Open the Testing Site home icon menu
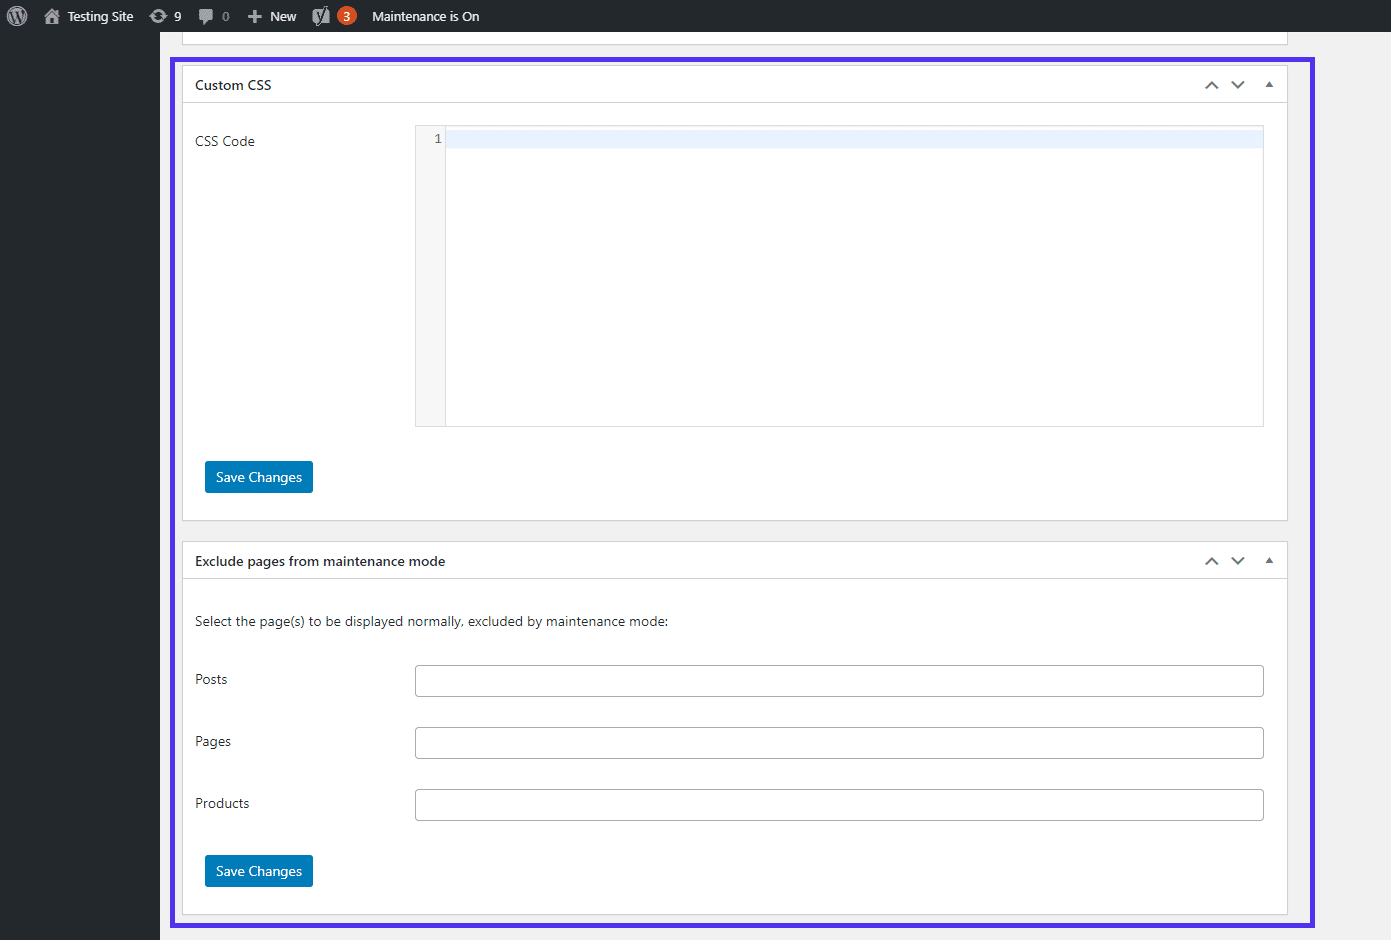This screenshot has width=1391, height=940. tap(52, 15)
